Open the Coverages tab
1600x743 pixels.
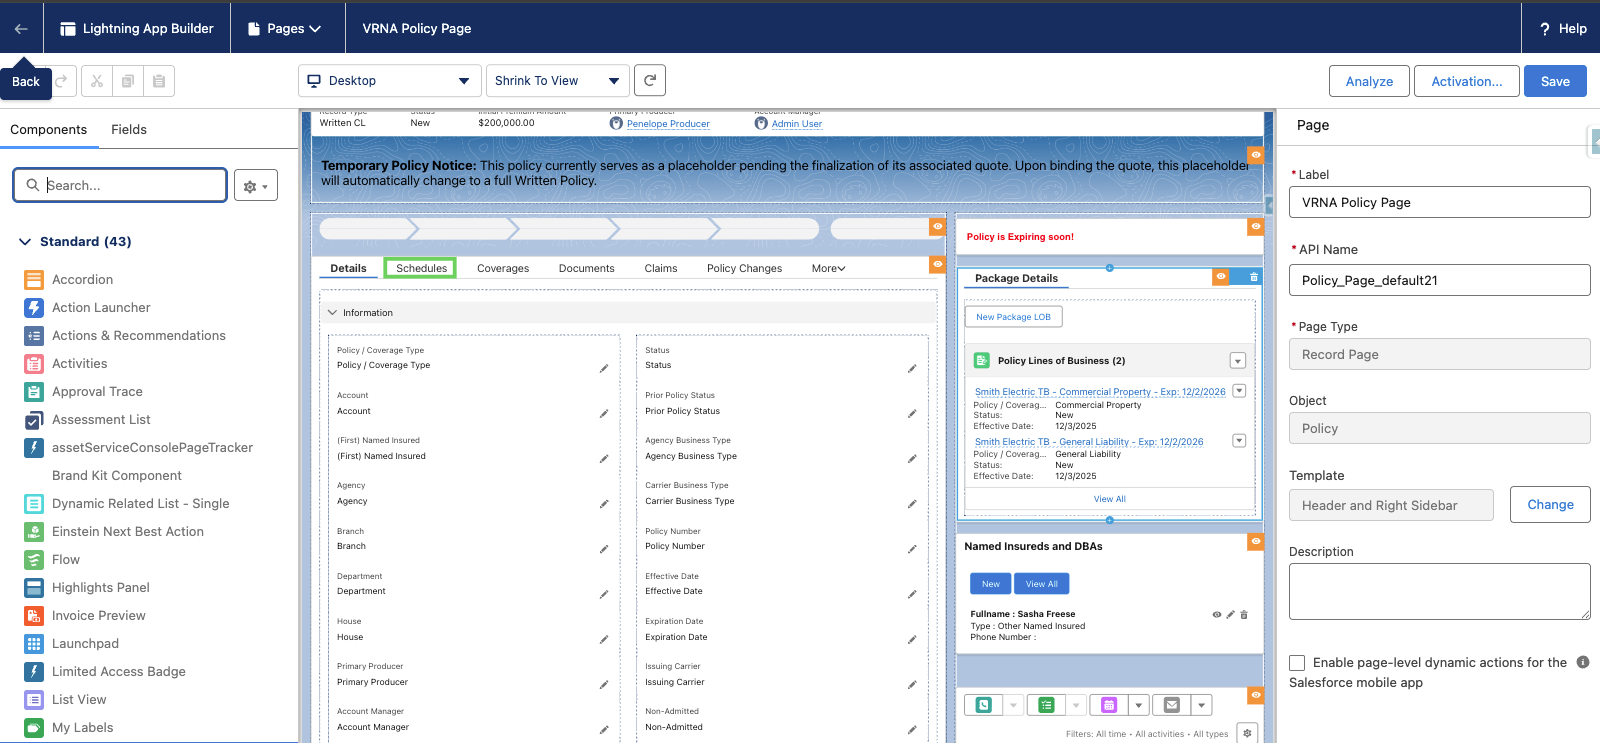[x=503, y=268]
